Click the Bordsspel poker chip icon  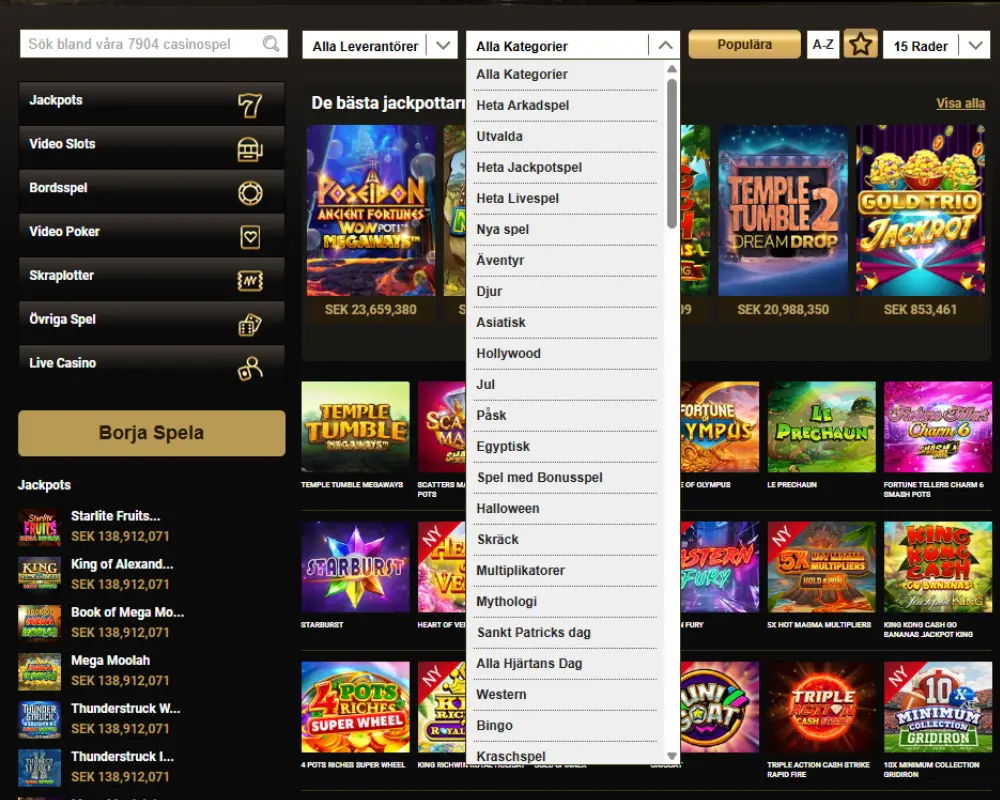point(250,193)
